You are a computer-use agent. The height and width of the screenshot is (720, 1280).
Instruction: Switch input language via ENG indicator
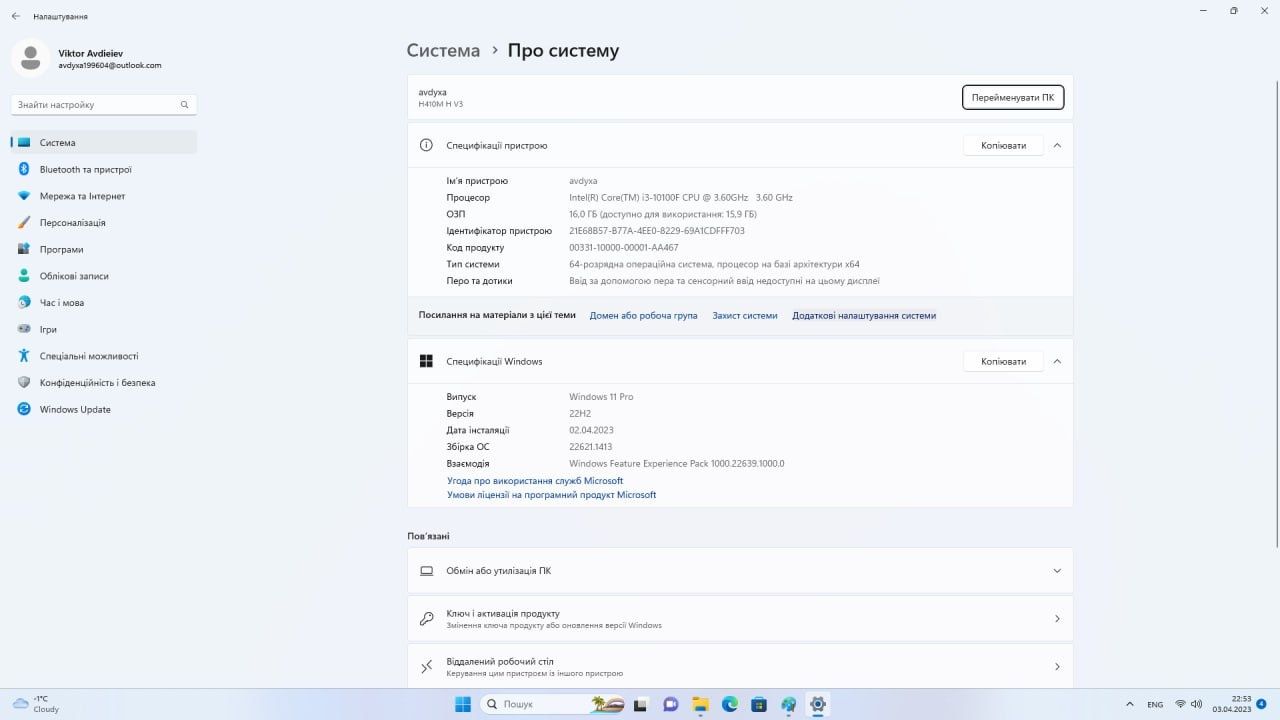[1155, 704]
